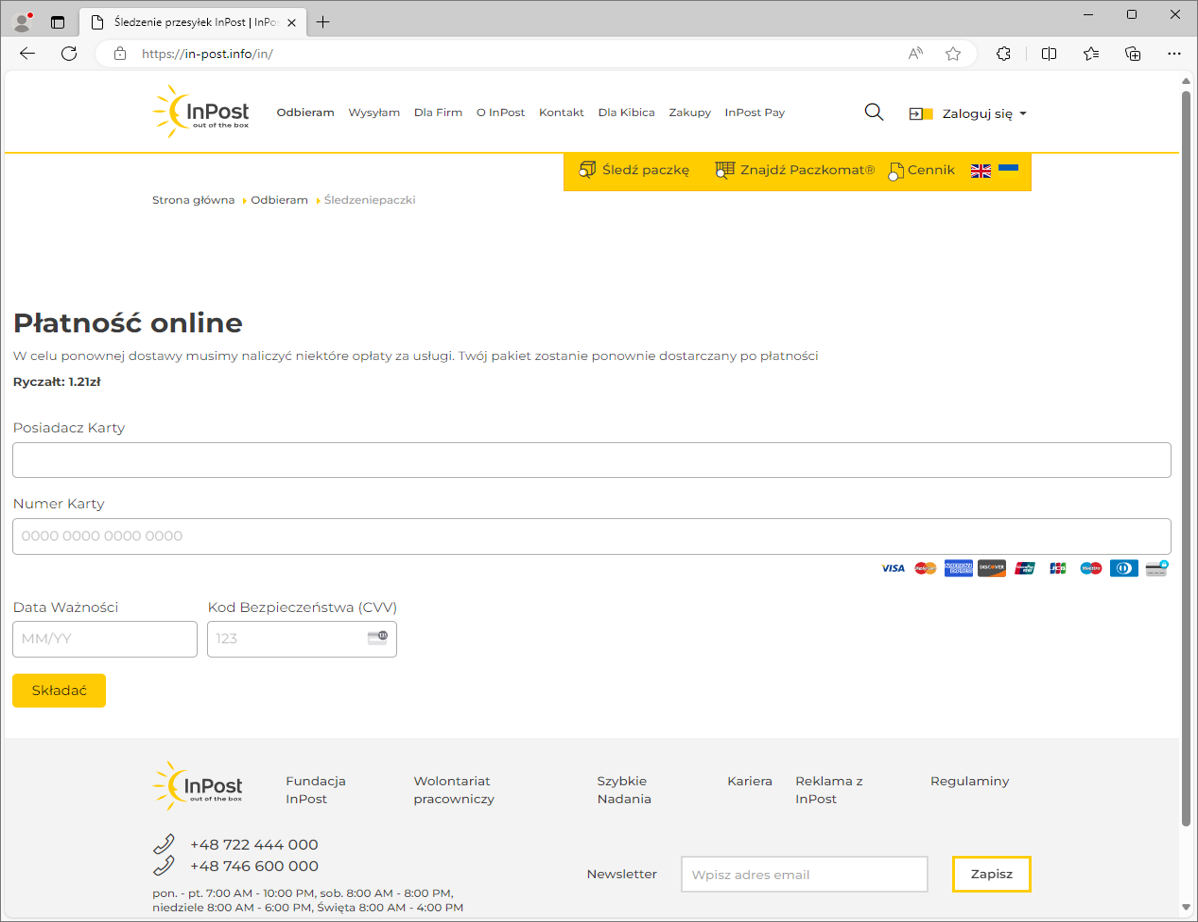Open the Znajdź Paczkomat link
The width and height of the screenshot is (1198, 922).
pos(795,170)
